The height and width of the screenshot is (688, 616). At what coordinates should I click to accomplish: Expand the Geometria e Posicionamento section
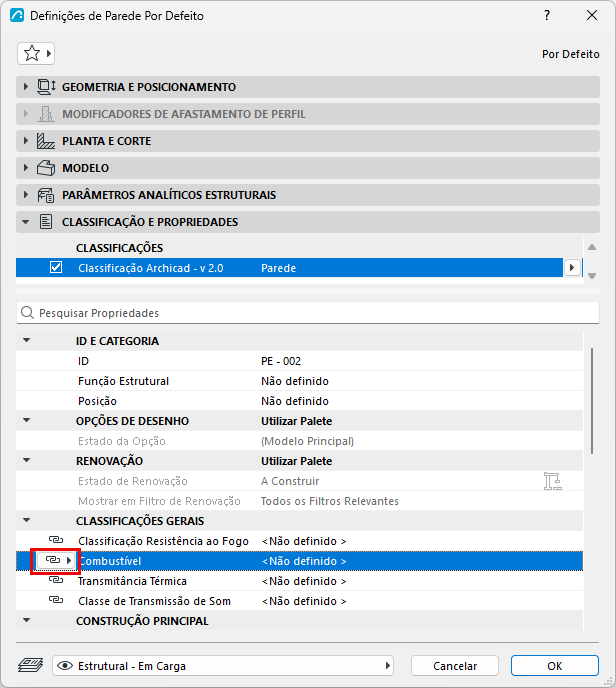(x=25, y=87)
